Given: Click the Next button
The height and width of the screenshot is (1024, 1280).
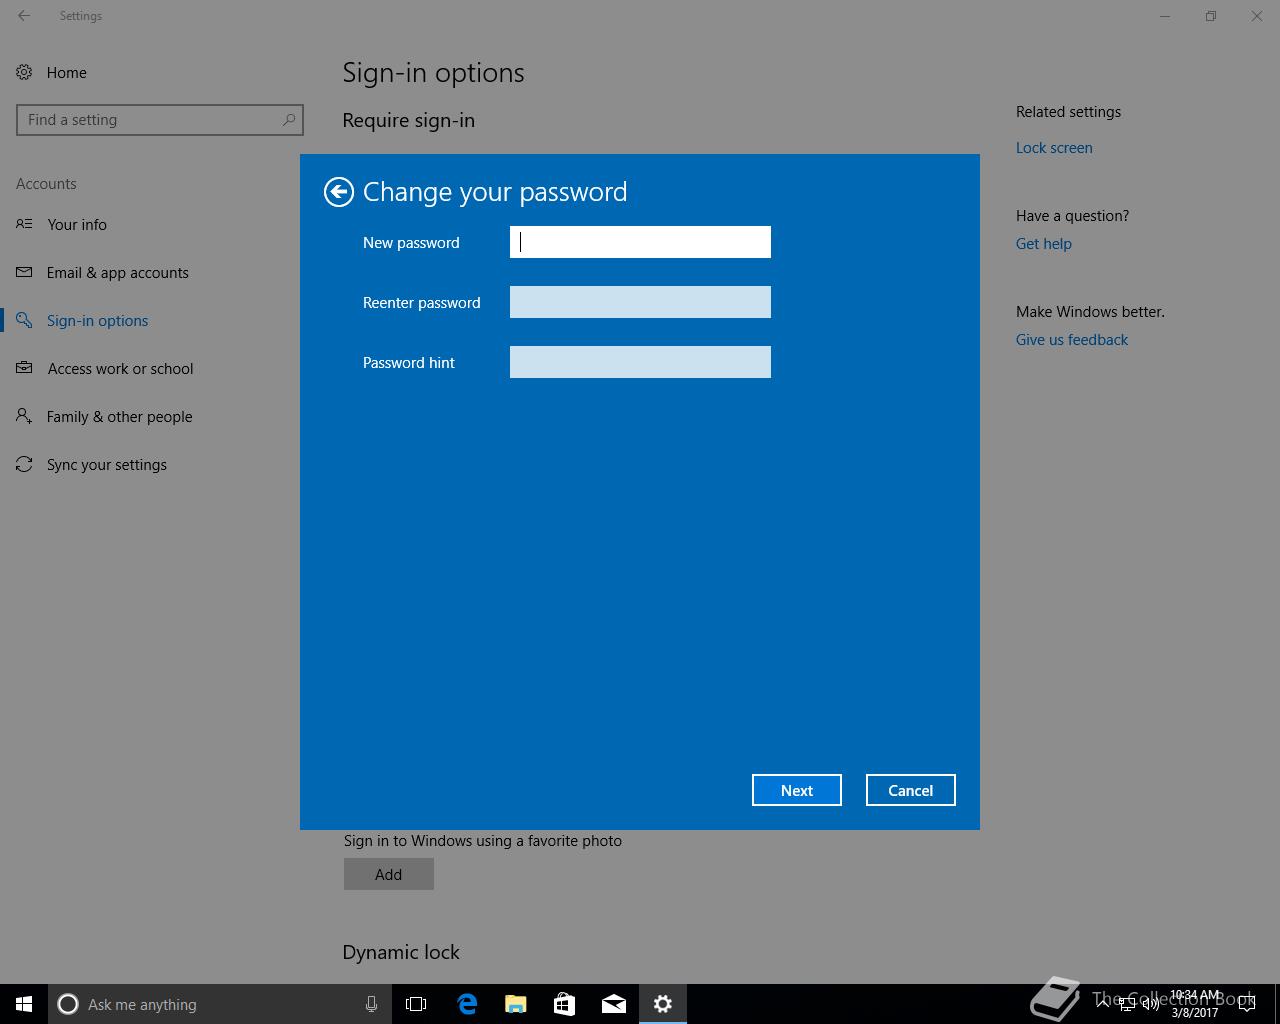Looking at the screenshot, I should pos(797,790).
